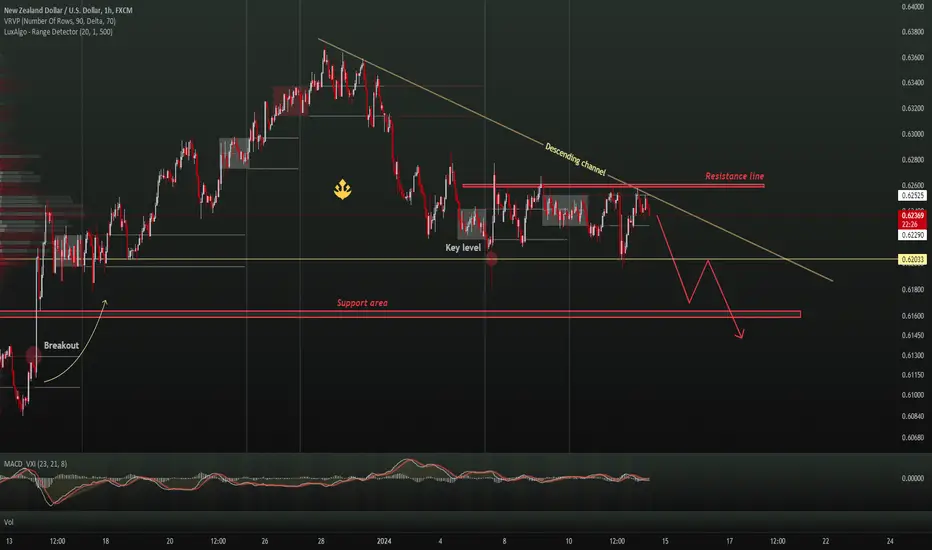
Task: Select the LuxAlgo Range Detector indicator legend
Action: tap(58, 32)
